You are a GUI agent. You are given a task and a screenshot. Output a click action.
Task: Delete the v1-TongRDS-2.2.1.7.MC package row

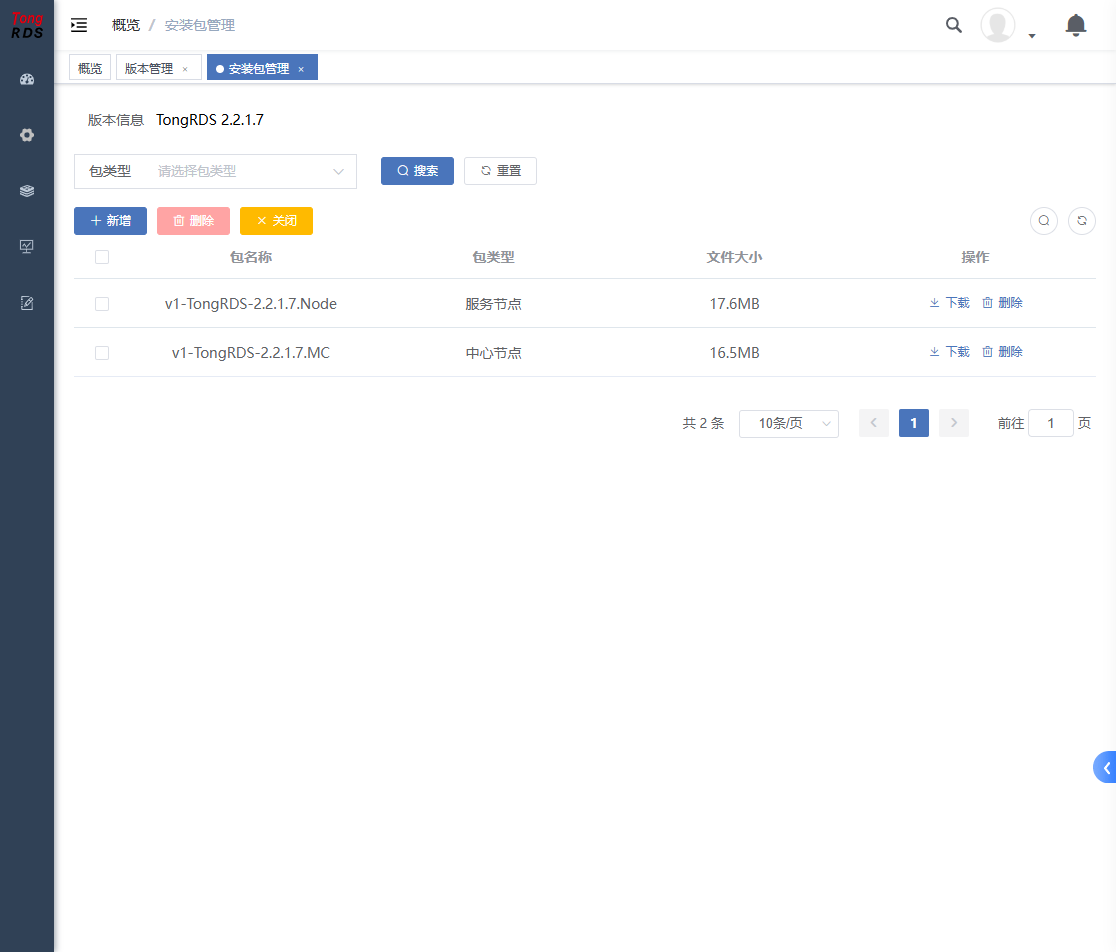point(1002,352)
